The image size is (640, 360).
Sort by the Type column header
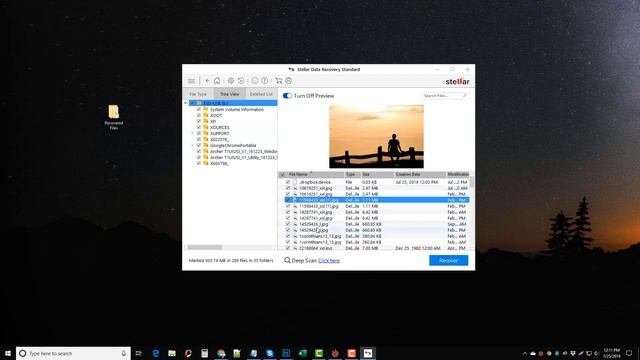(352, 174)
